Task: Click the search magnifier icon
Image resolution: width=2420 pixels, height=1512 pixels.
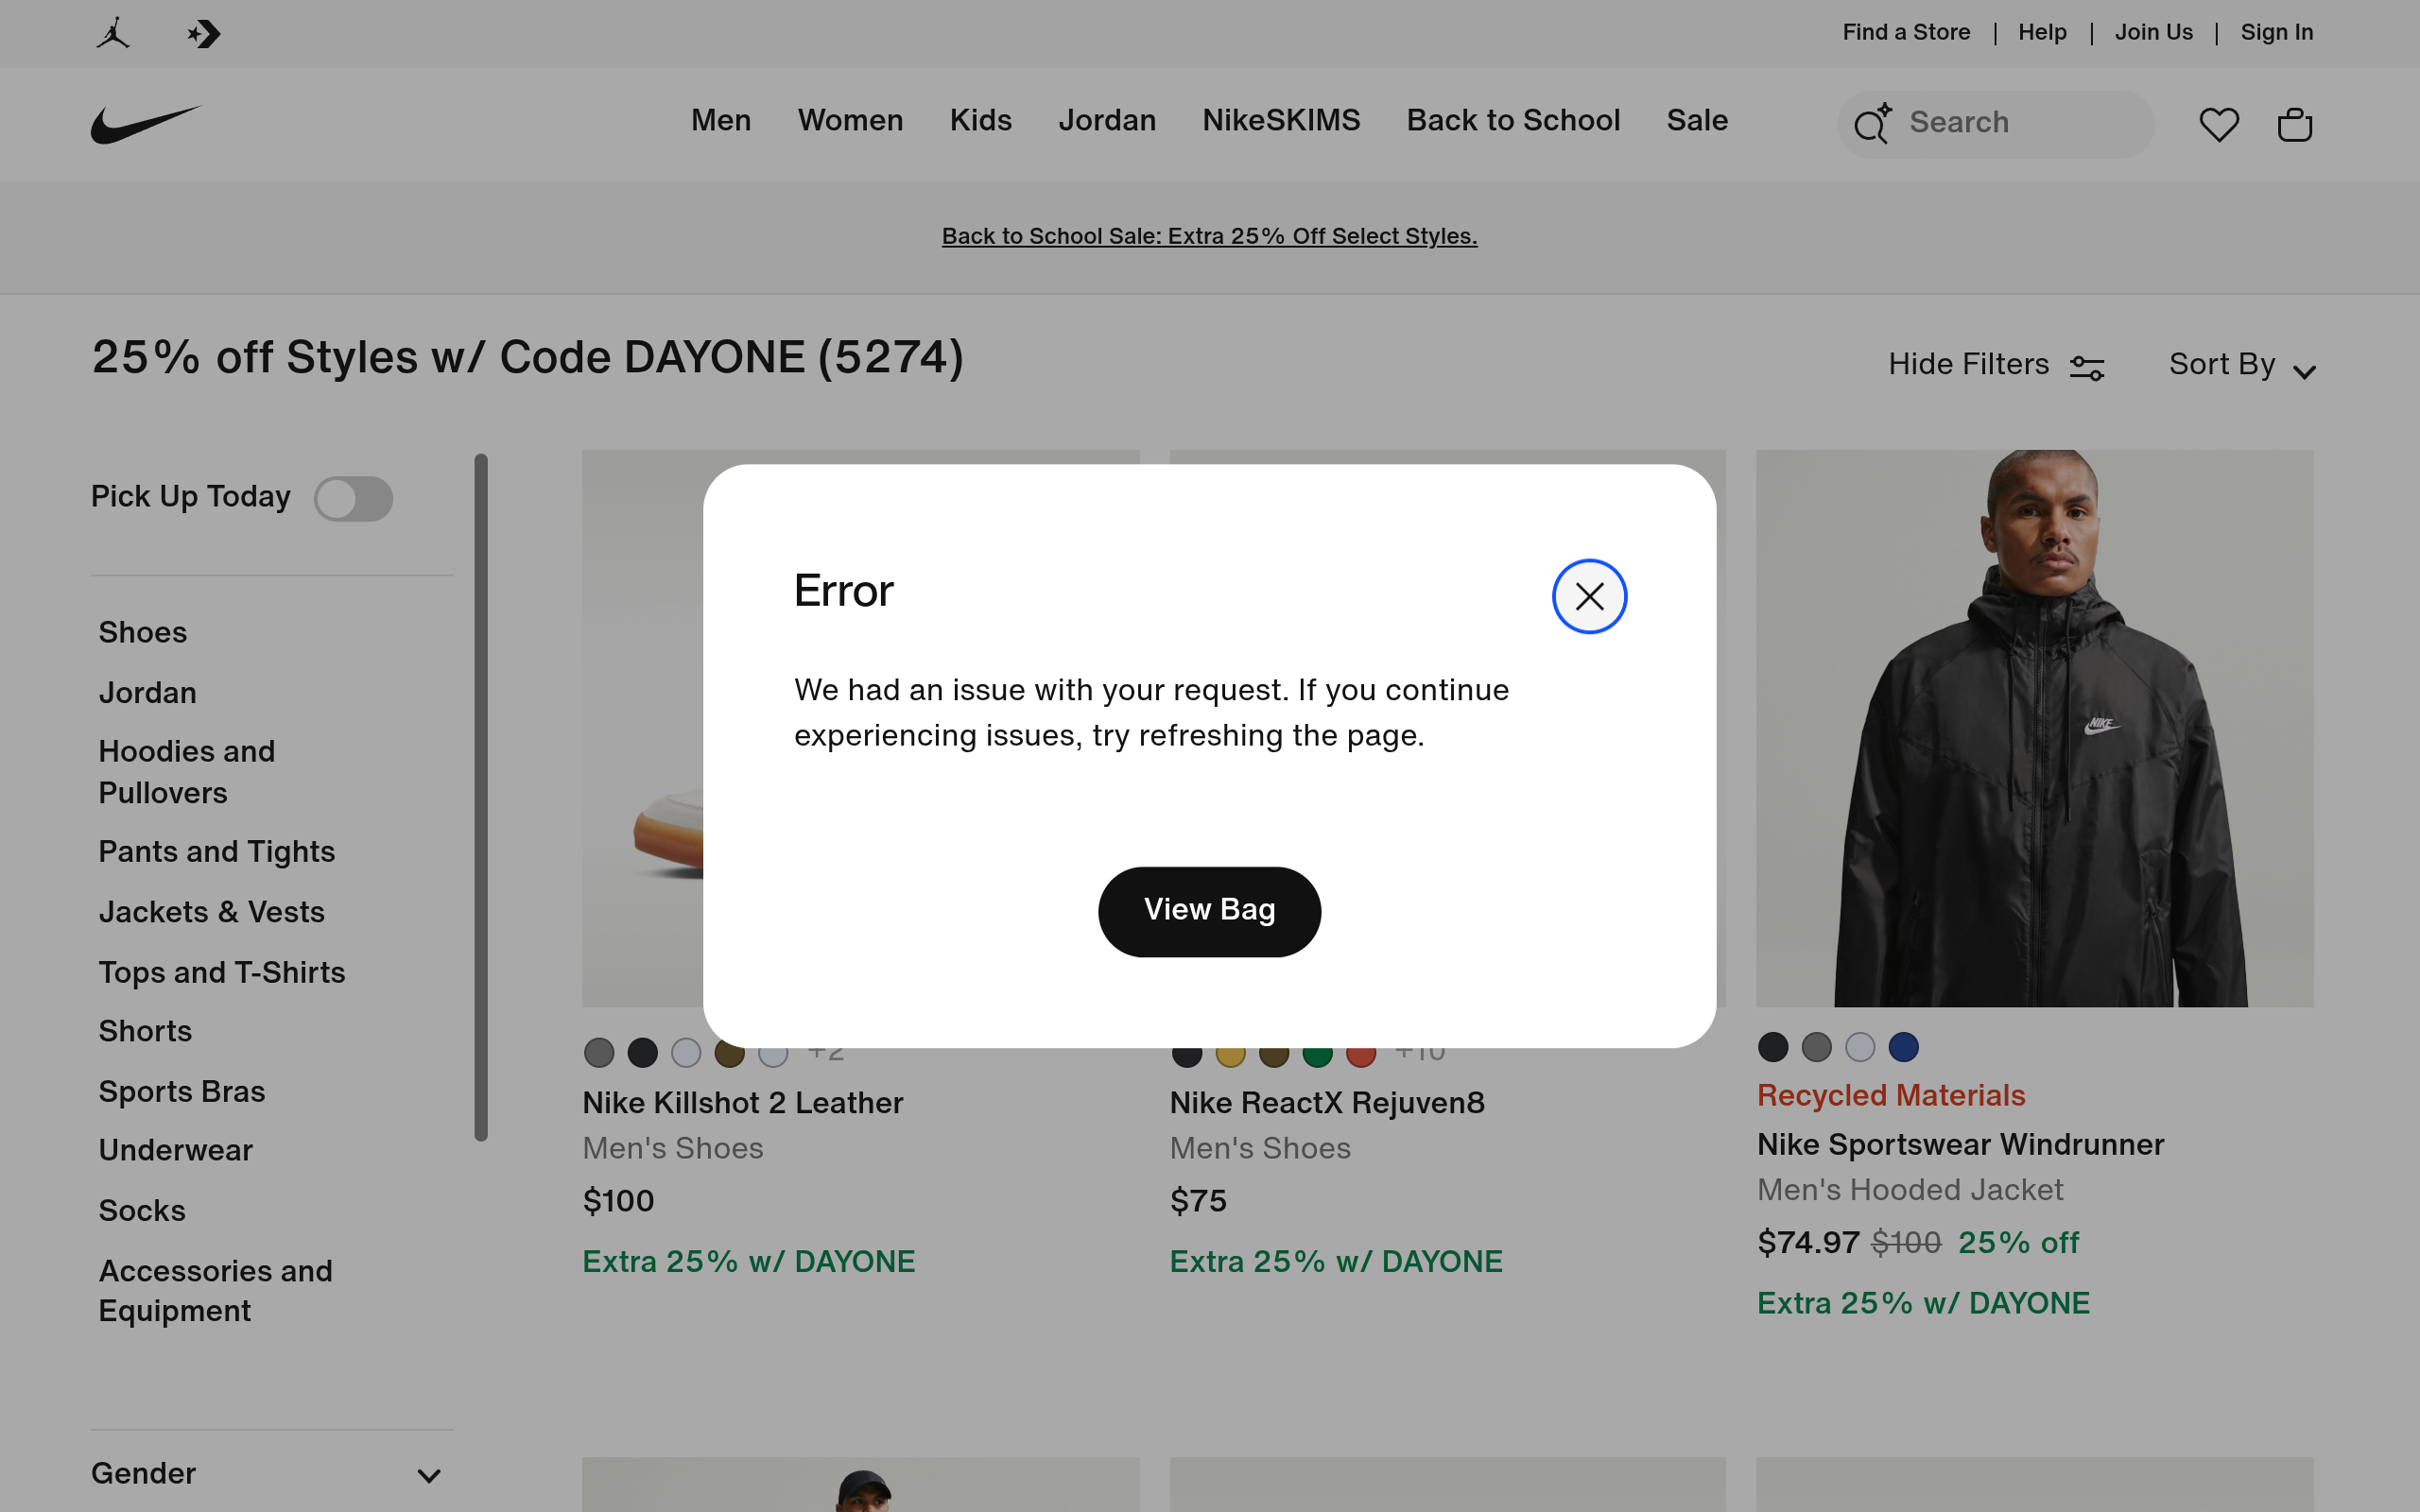Action: (x=1872, y=123)
